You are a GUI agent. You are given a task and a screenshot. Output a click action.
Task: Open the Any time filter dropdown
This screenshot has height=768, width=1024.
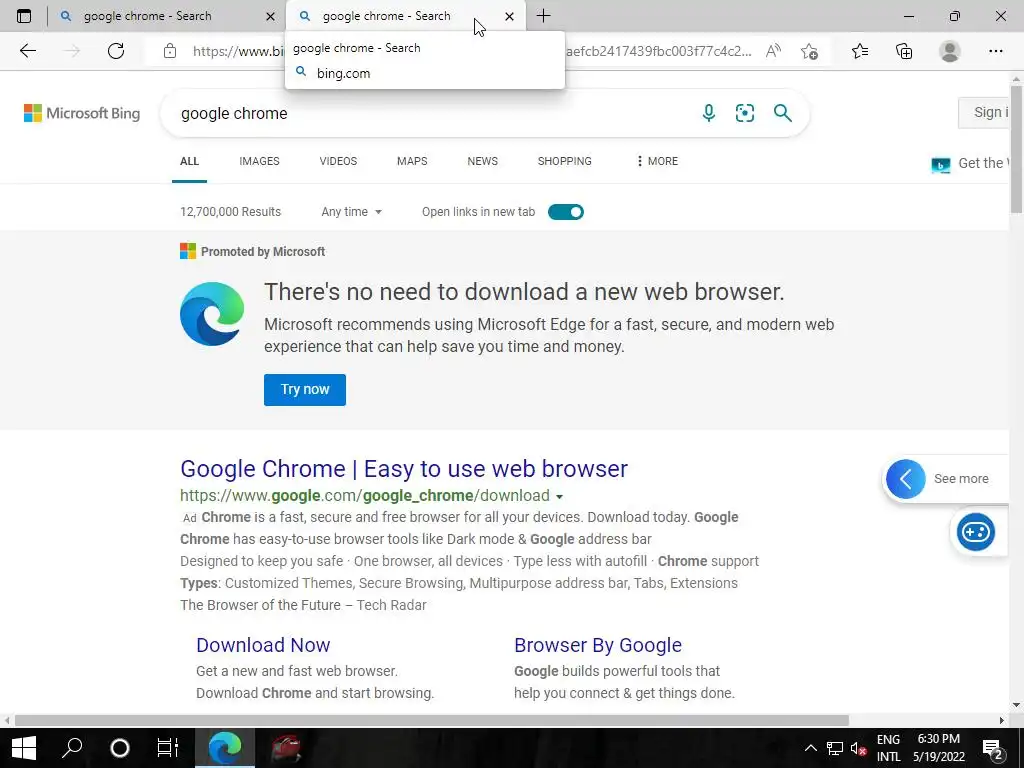point(351,212)
